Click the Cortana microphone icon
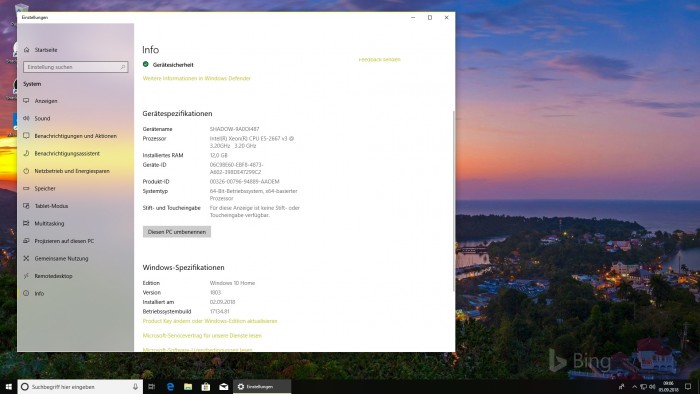The height and width of the screenshot is (394, 700). (135, 387)
